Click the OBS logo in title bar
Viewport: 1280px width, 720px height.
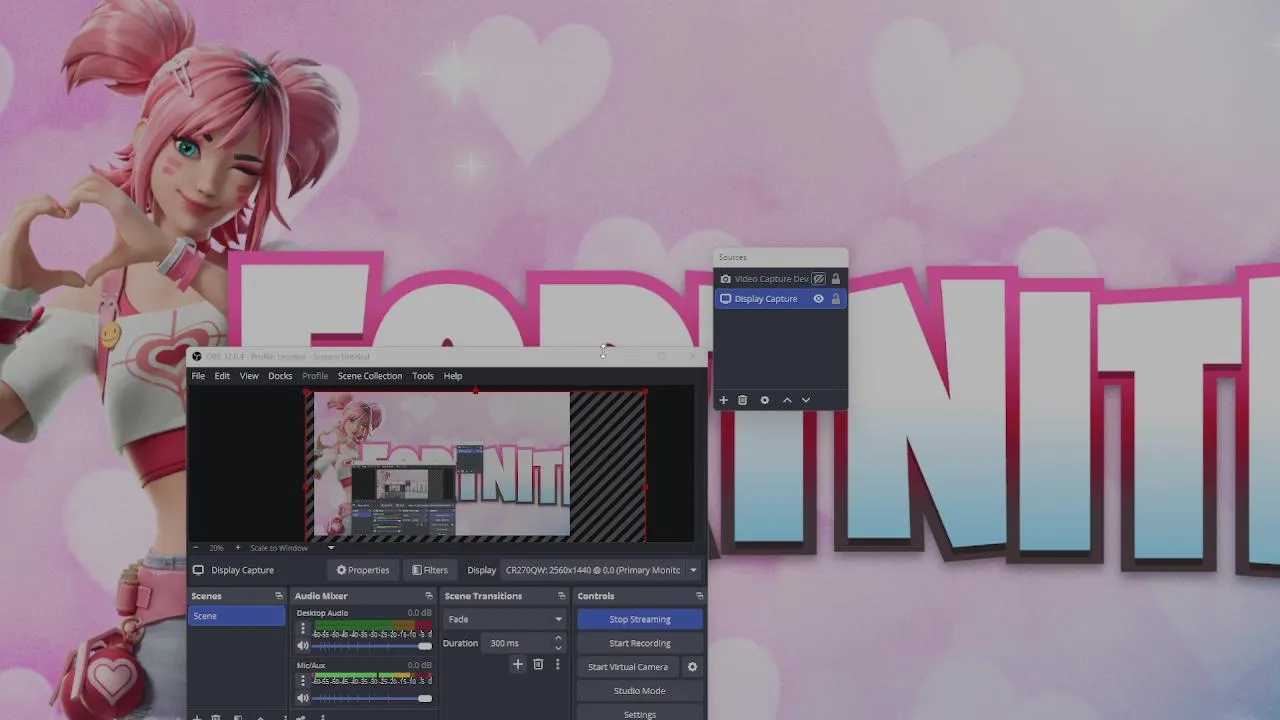click(x=197, y=357)
